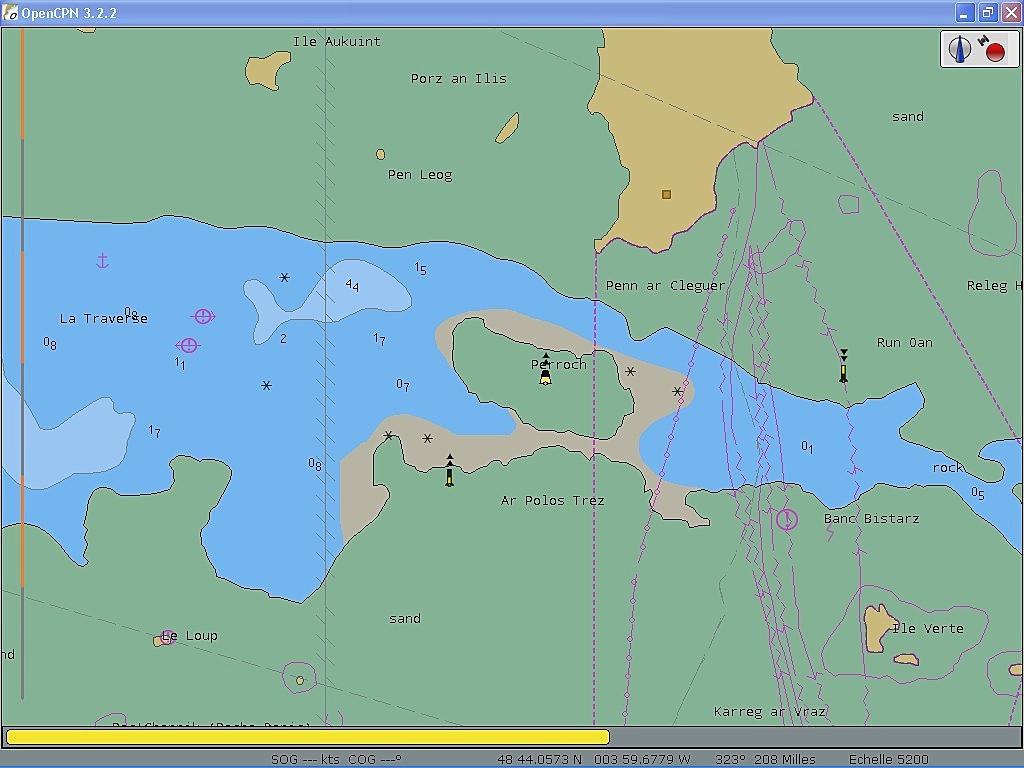Click the 07 depth sounding

pos(403,385)
